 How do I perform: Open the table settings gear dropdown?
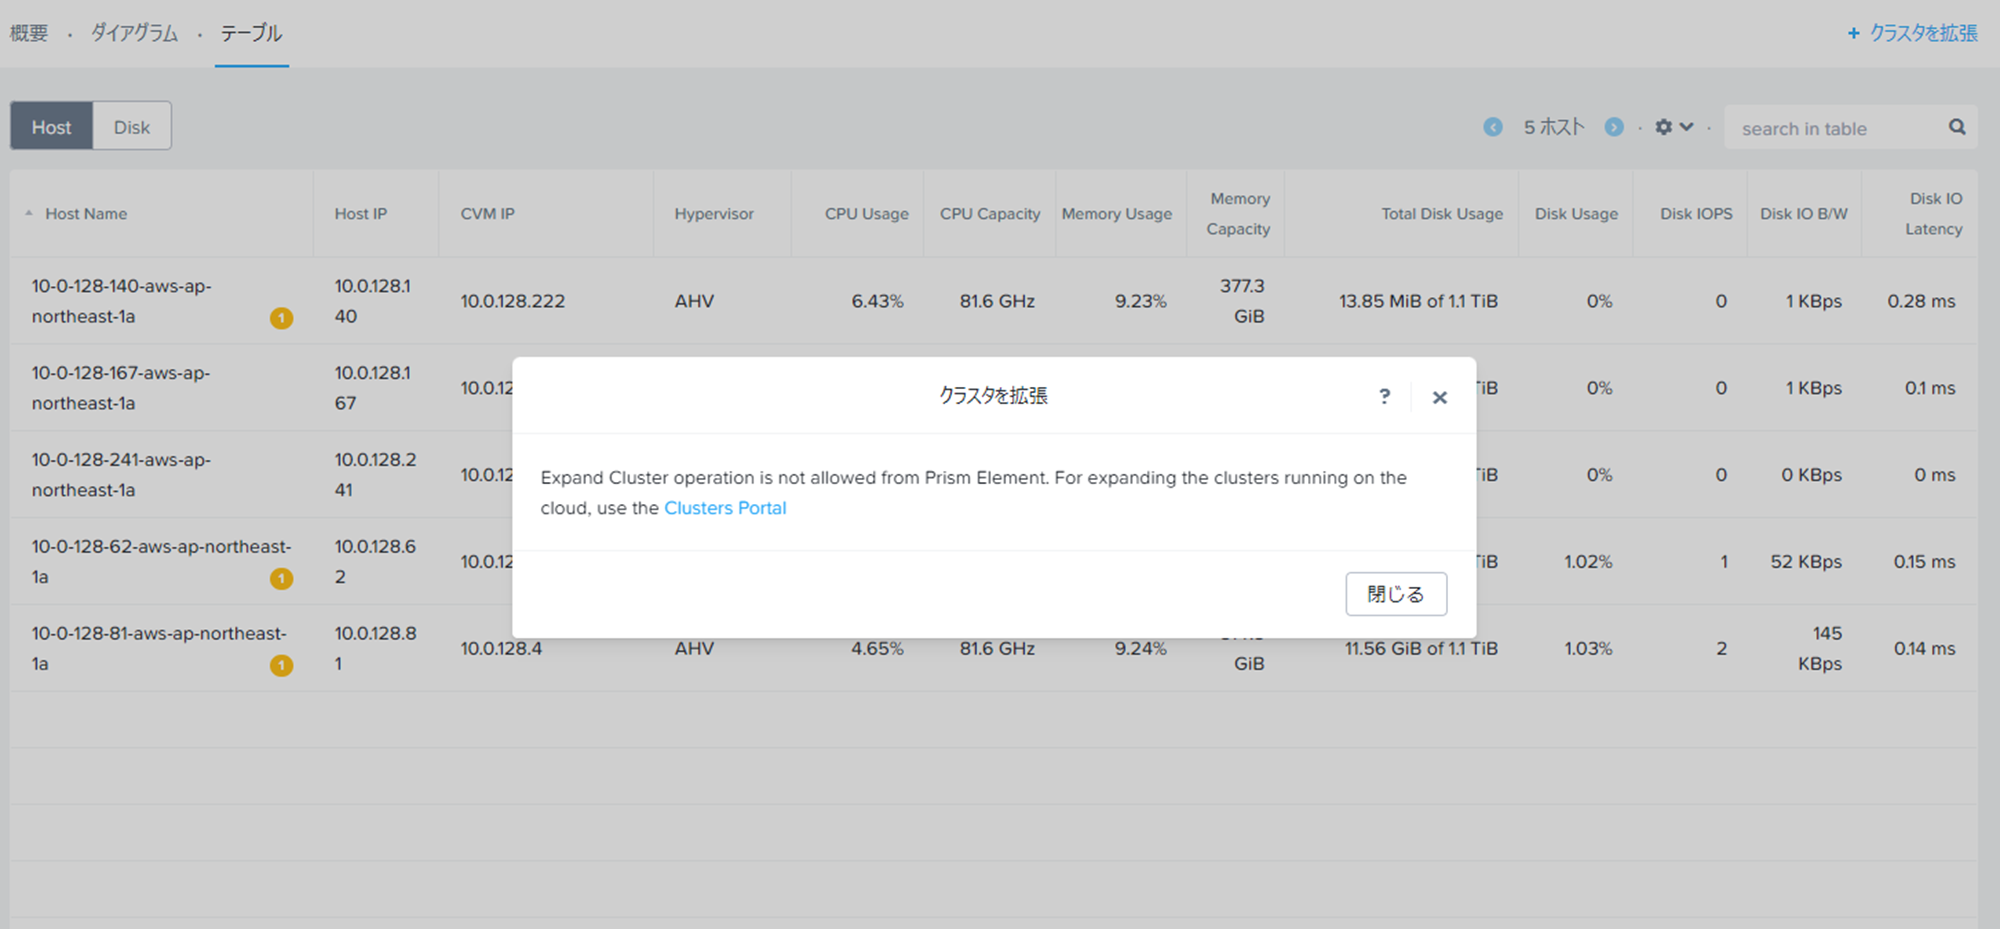[x=1674, y=127]
